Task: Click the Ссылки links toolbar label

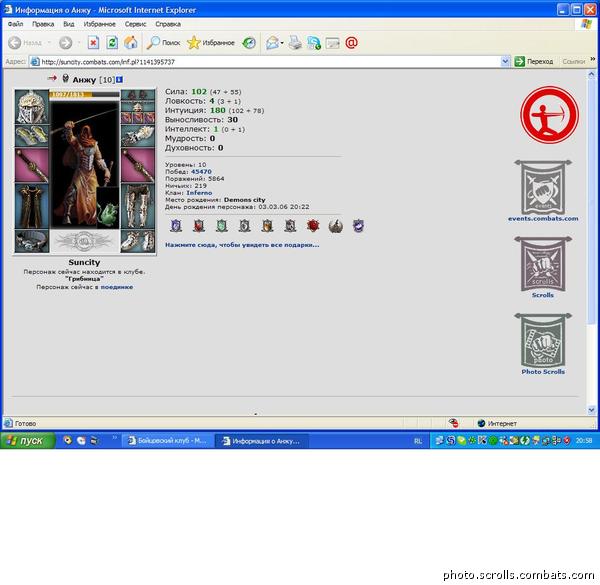Action: (574, 61)
